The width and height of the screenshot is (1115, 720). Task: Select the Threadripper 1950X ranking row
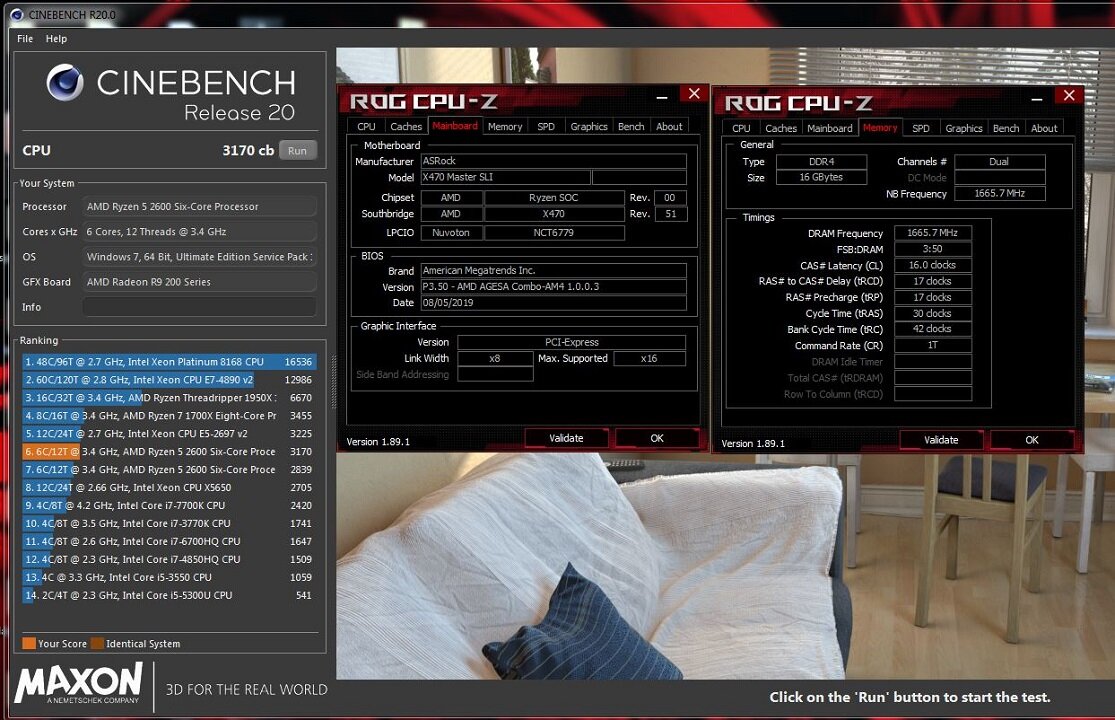point(169,398)
